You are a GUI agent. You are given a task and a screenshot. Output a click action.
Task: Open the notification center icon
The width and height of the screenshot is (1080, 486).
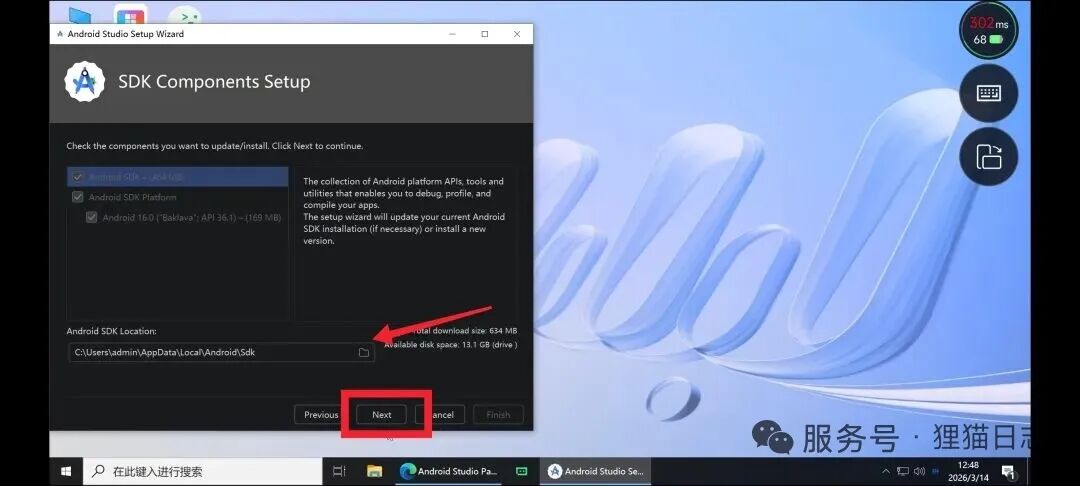[1008, 472]
